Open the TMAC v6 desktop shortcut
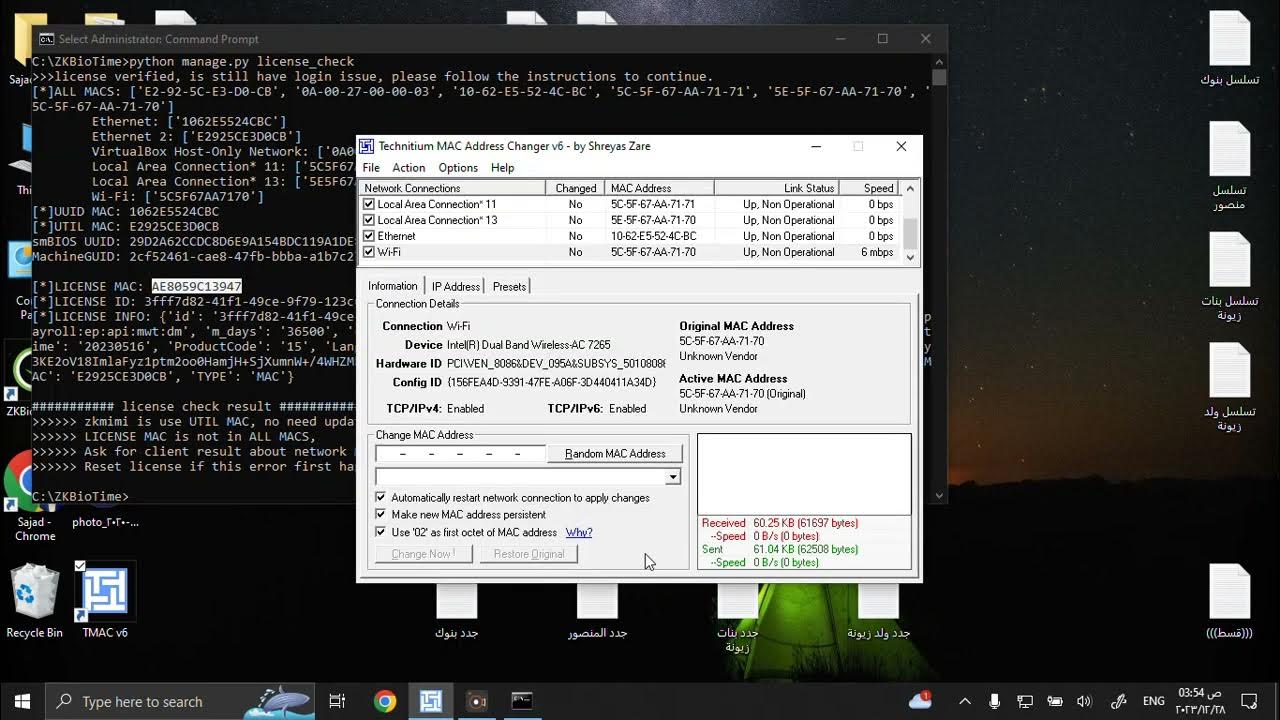1280x720 pixels. pyautogui.click(x=104, y=600)
